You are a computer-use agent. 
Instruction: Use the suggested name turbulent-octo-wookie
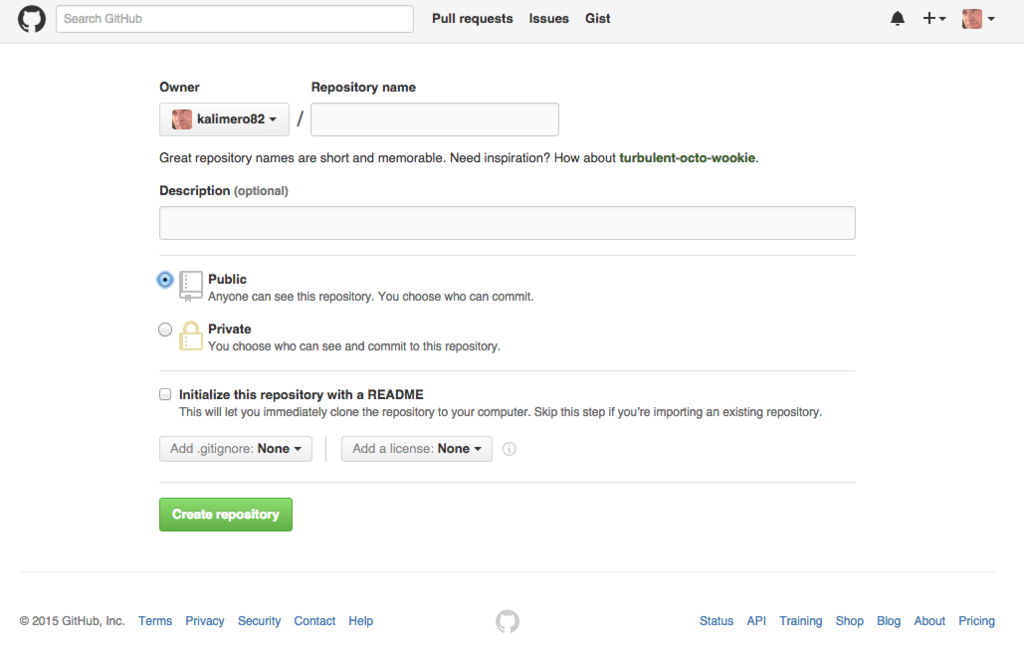687,157
